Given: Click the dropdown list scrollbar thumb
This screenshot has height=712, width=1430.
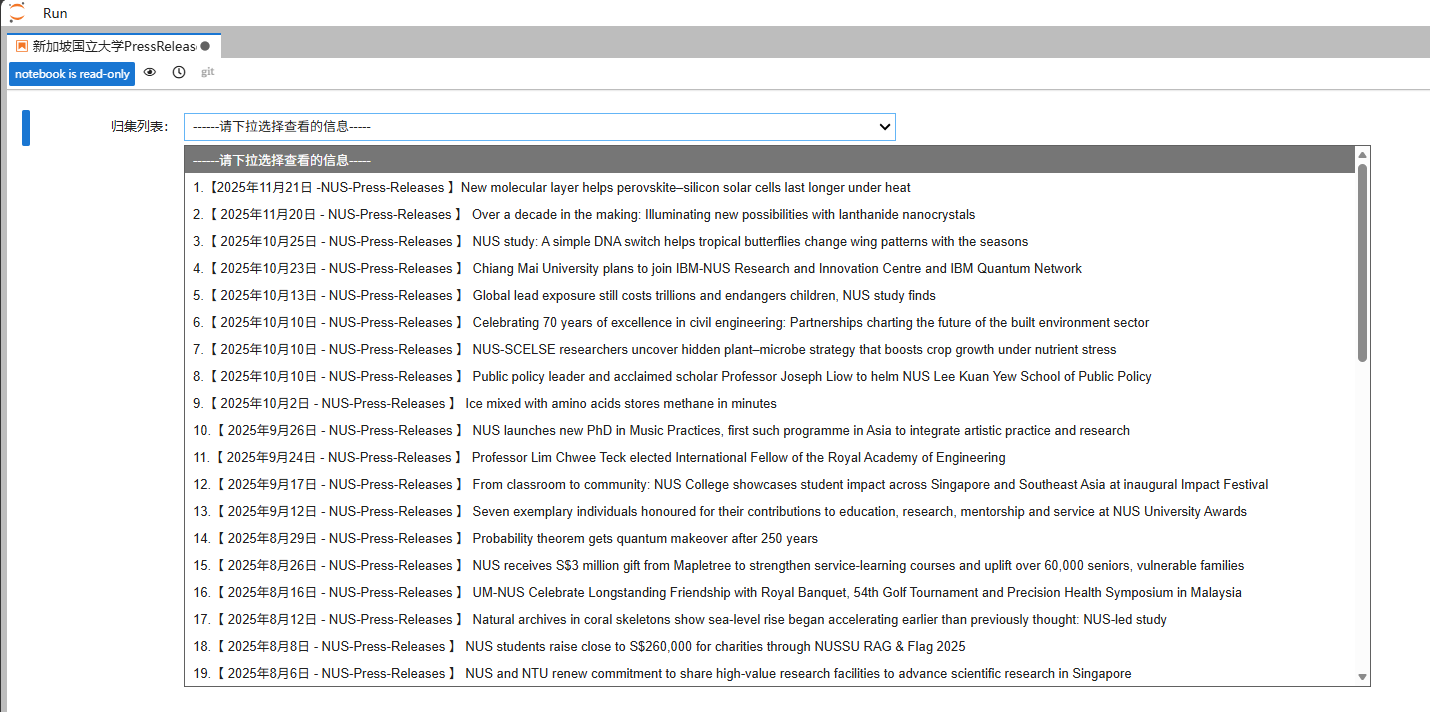Looking at the screenshot, I should [1362, 263].
